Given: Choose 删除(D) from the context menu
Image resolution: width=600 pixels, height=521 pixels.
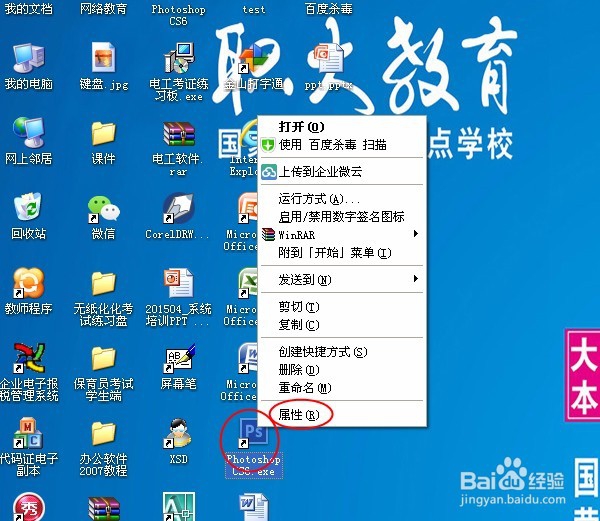Looking at the screenshot, I should [x=342, y=370].
